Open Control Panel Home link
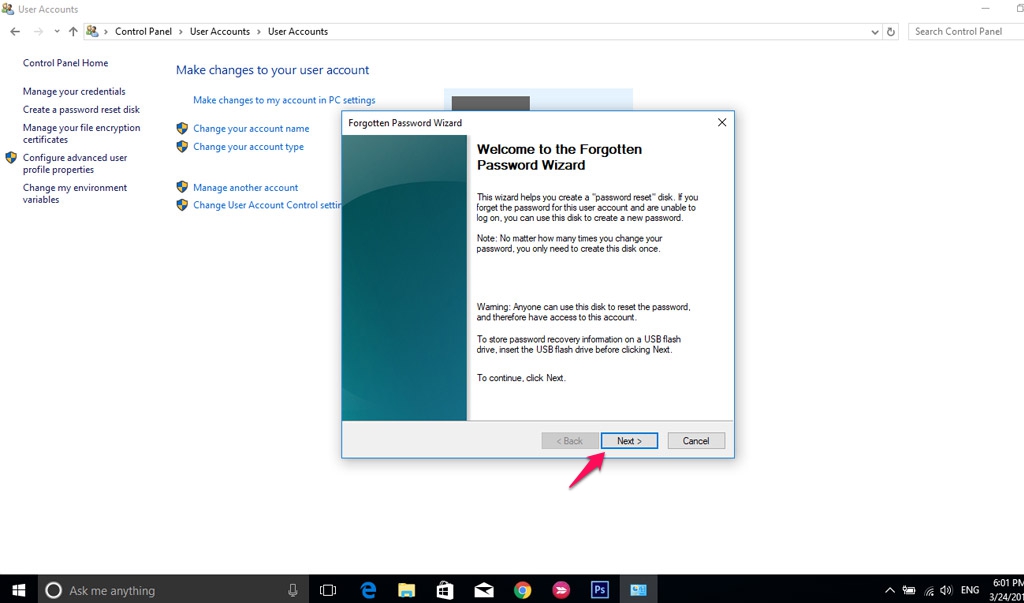The image size is (1024, 603). pos(65,63)
